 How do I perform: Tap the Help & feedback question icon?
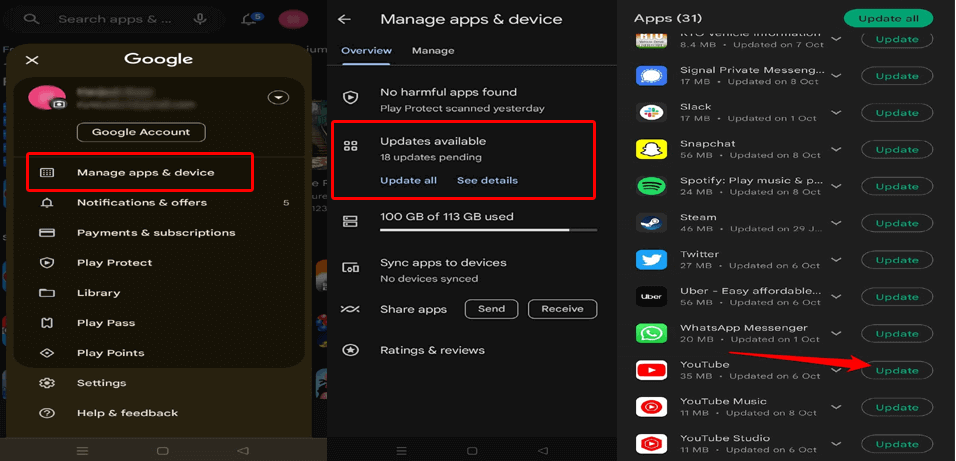tap(47, 413)
